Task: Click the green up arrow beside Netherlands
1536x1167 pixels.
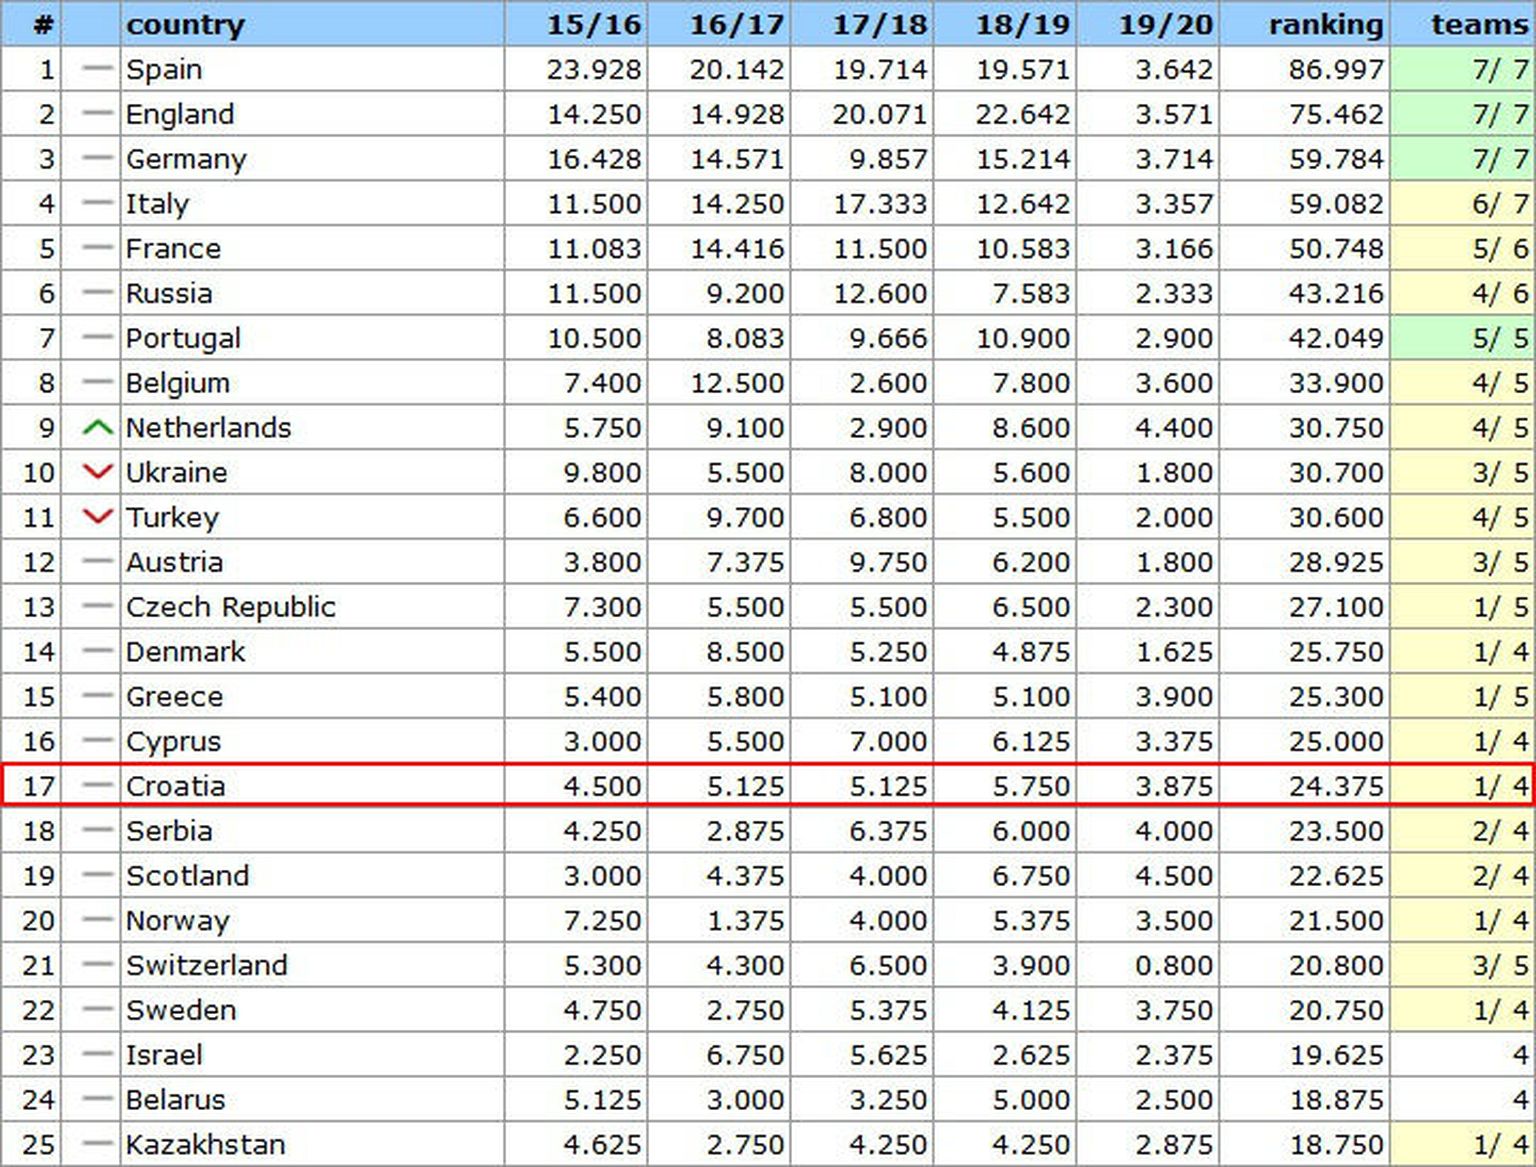Action: pyautogui.click(x=97, y=428)
